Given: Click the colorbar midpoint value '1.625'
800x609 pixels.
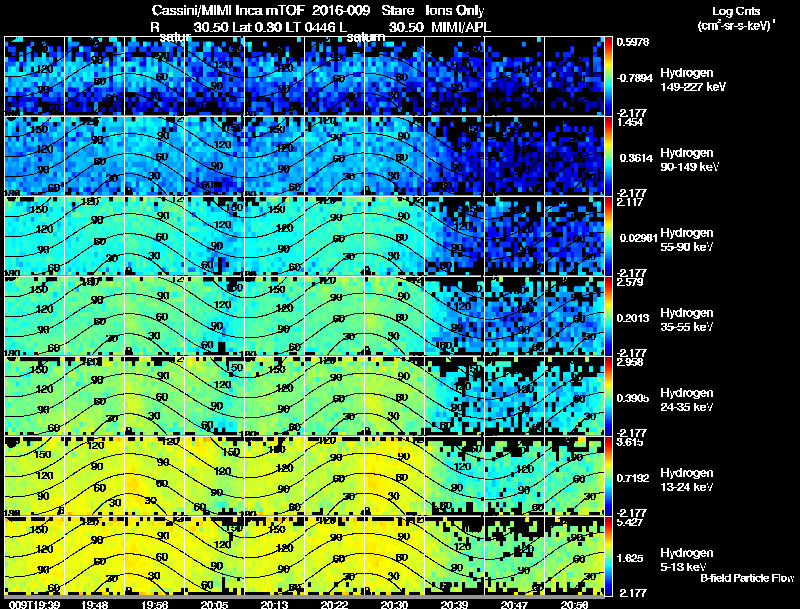Looking at the screenshot, I should 631,559.
